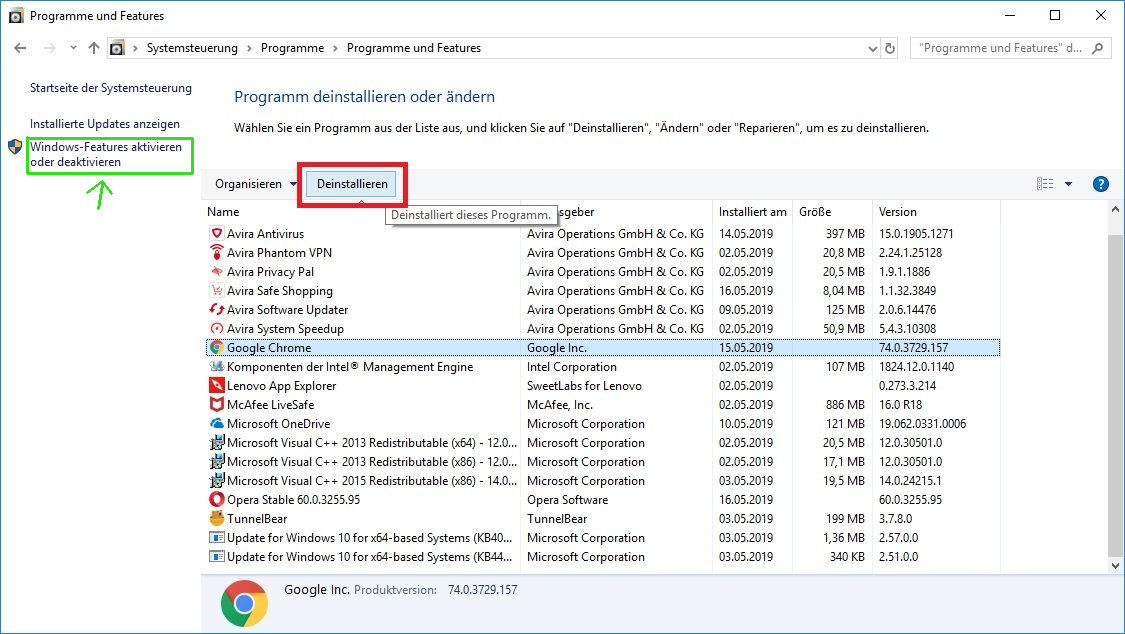Click the scrollbar up arrow
Viewport: 1125px width, 634px height.
(x=1115, y=209)
